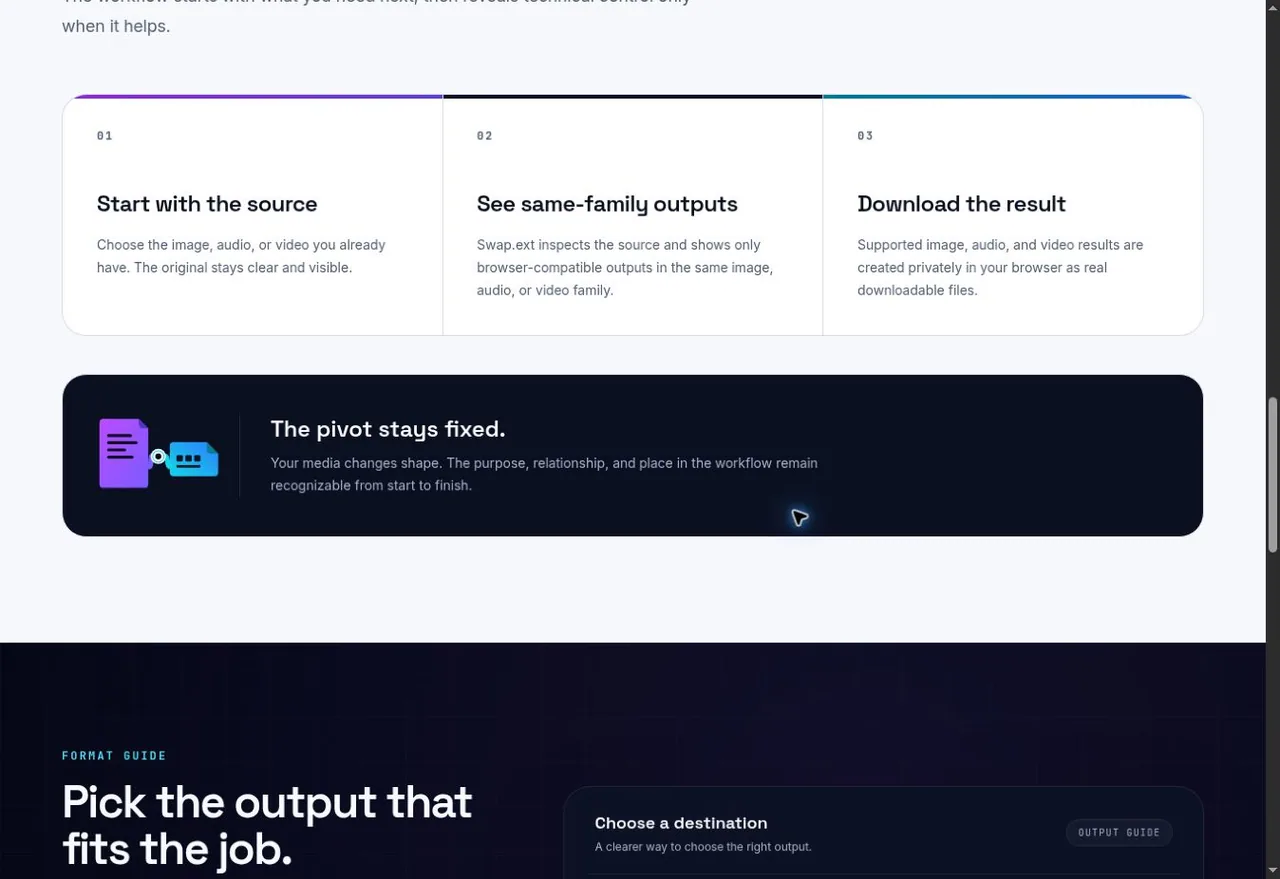
Task: Click the FORMAT GUIDE label
Action: tap(114, 756)
